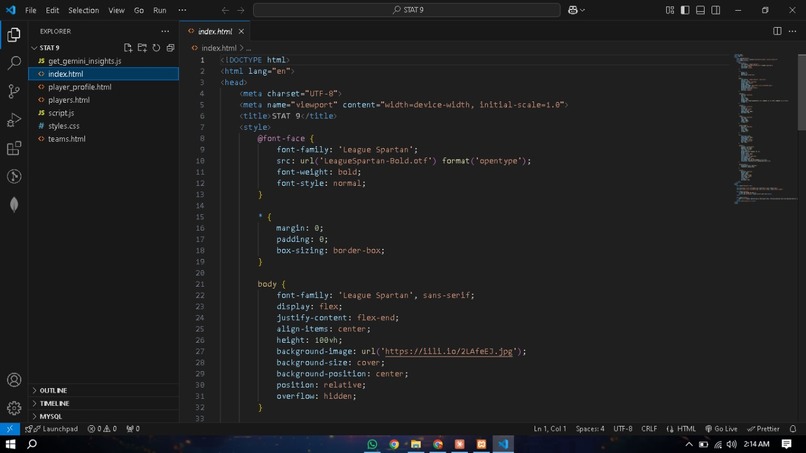Screen dimensions: 806x453
Task: Expand the Outline section
Action: (53, 391)
